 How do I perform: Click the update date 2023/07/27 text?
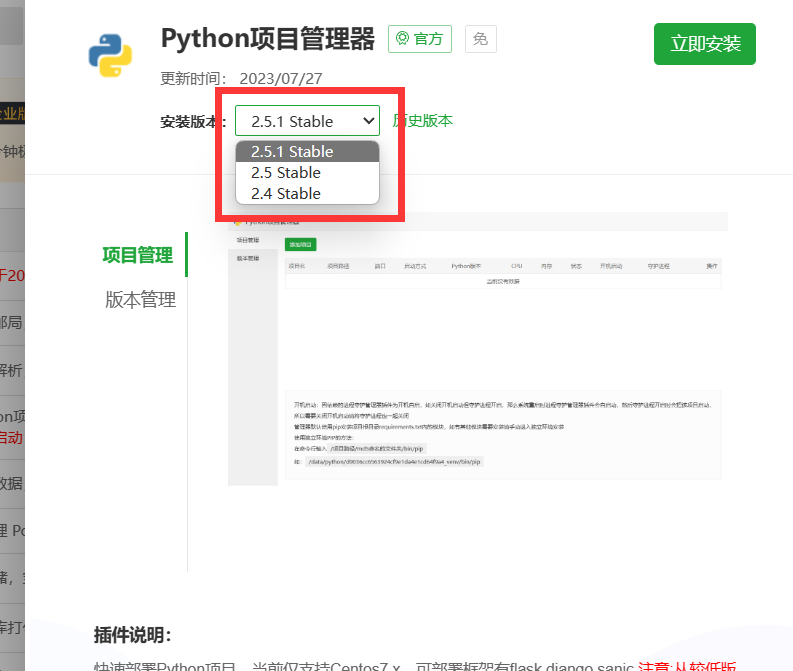(x=281, y=79)
